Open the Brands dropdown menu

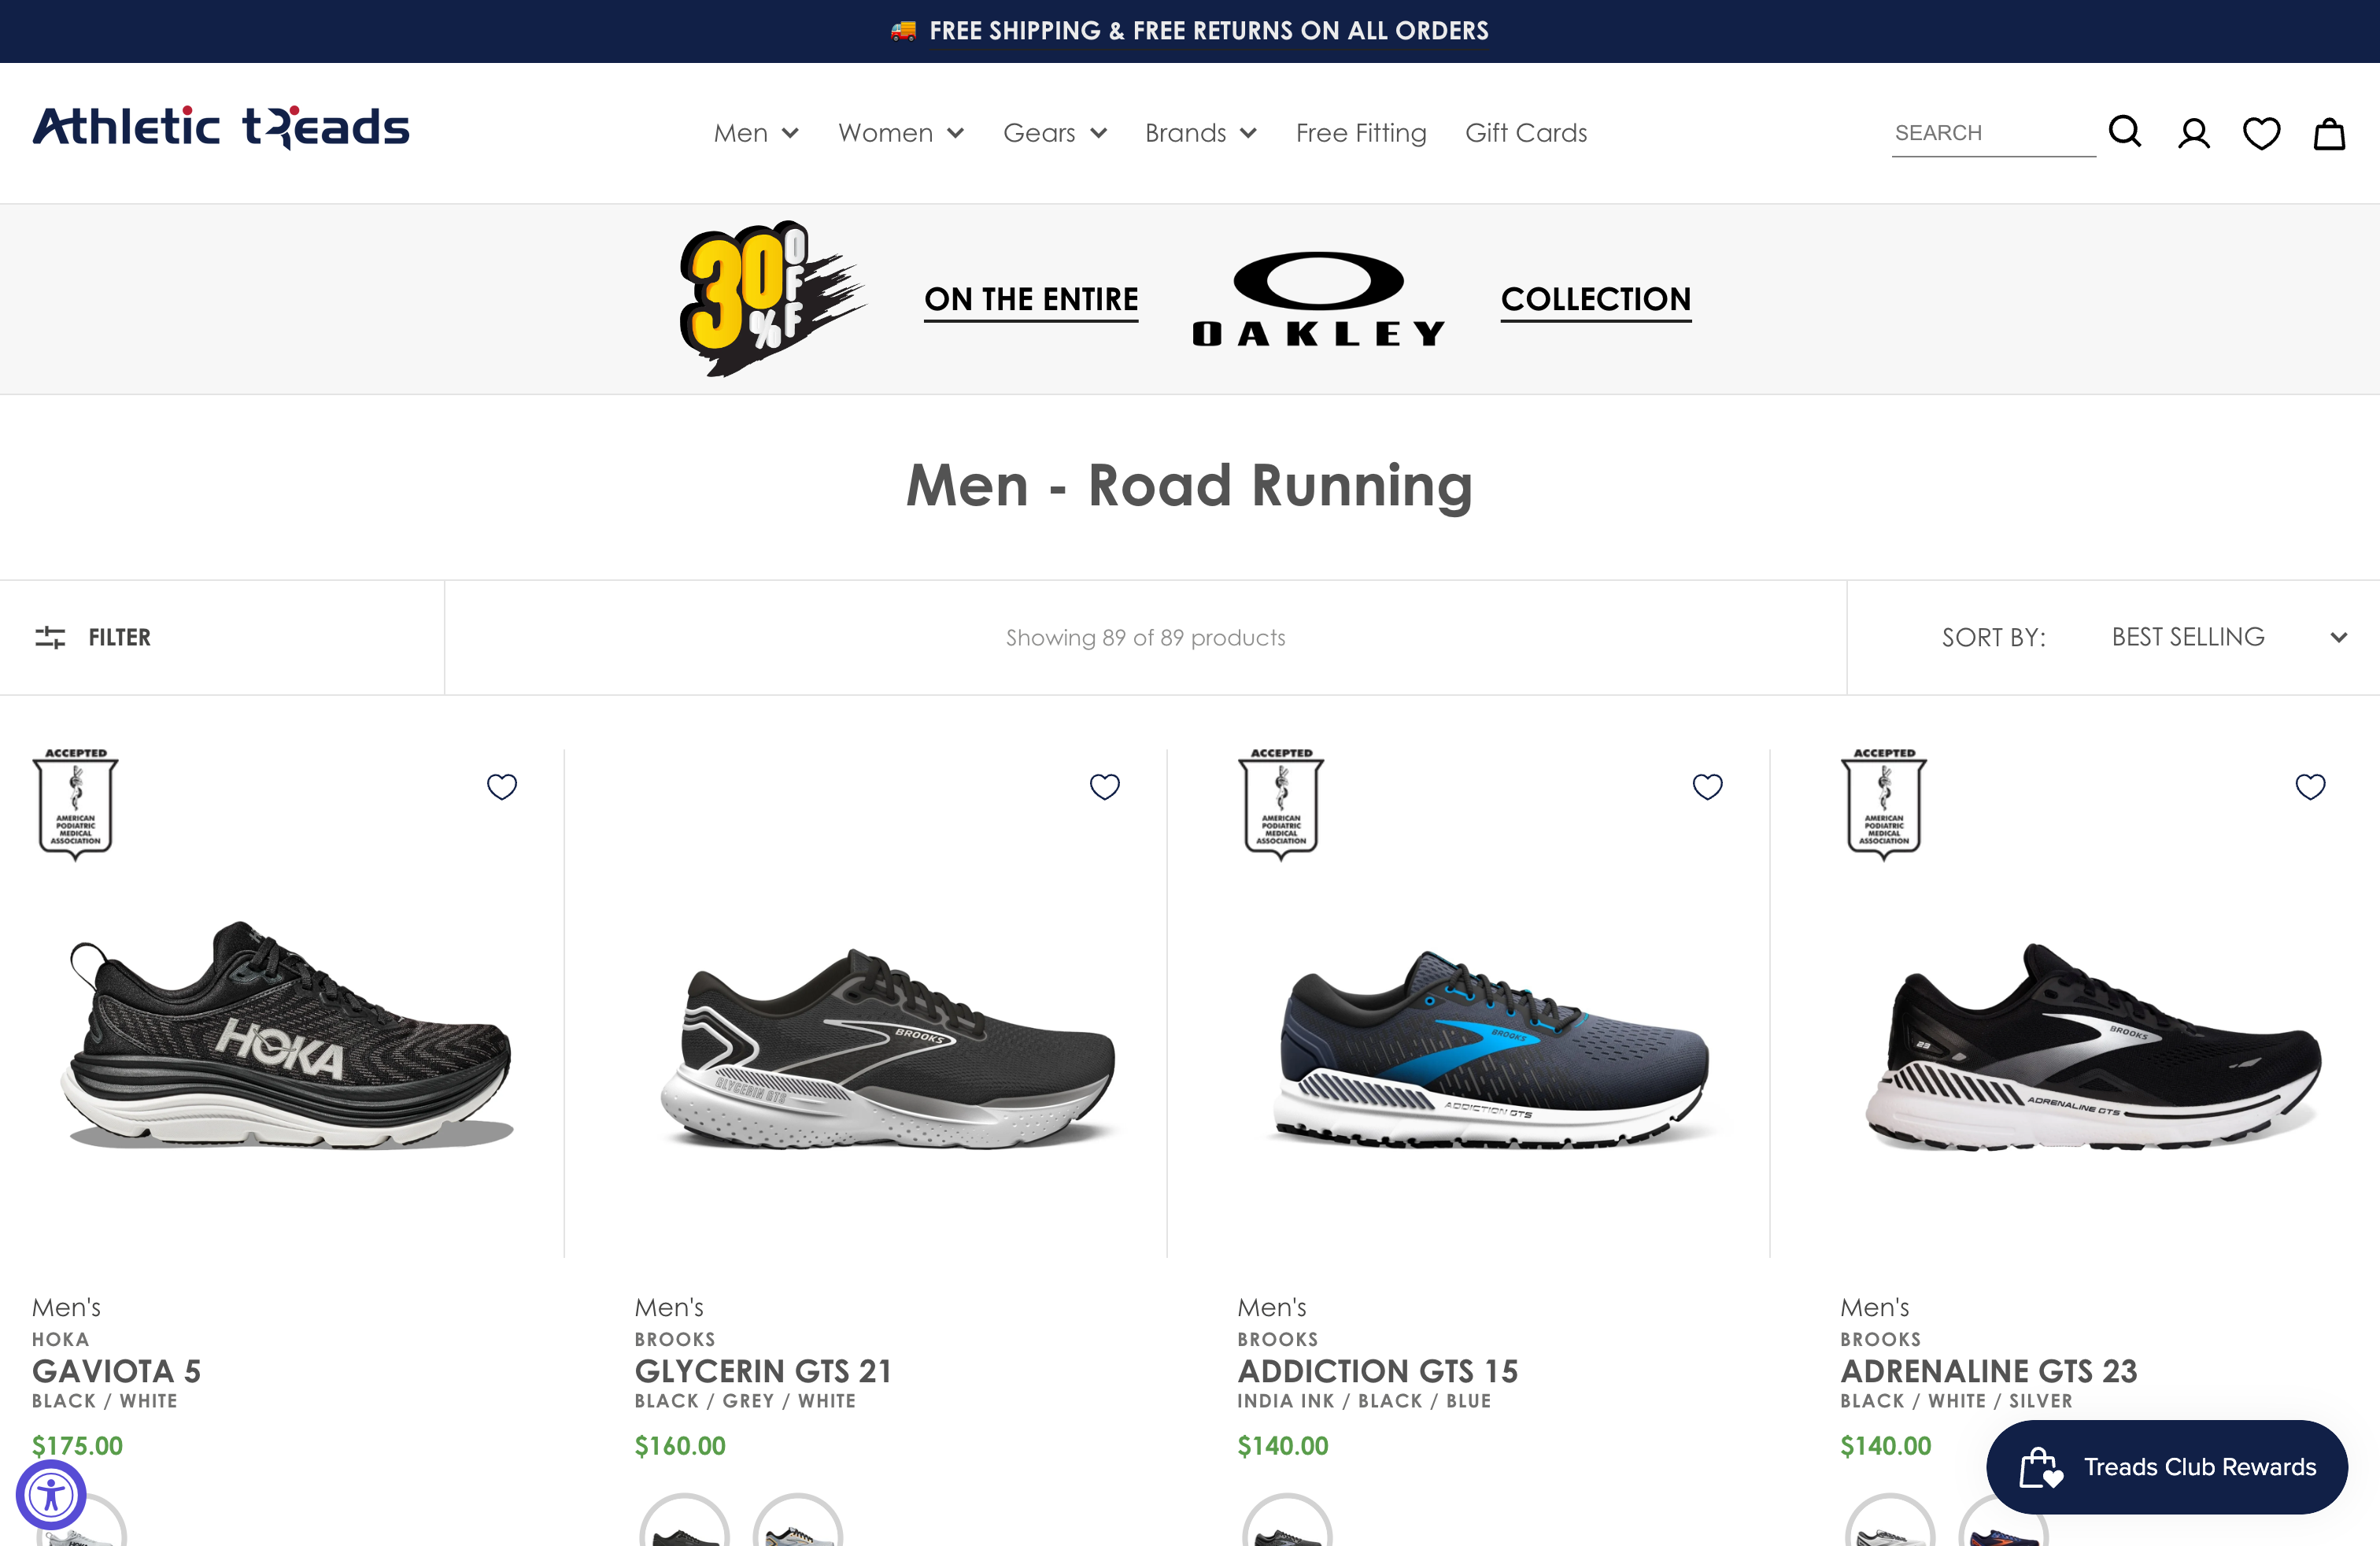click(x=1201, y=132)
